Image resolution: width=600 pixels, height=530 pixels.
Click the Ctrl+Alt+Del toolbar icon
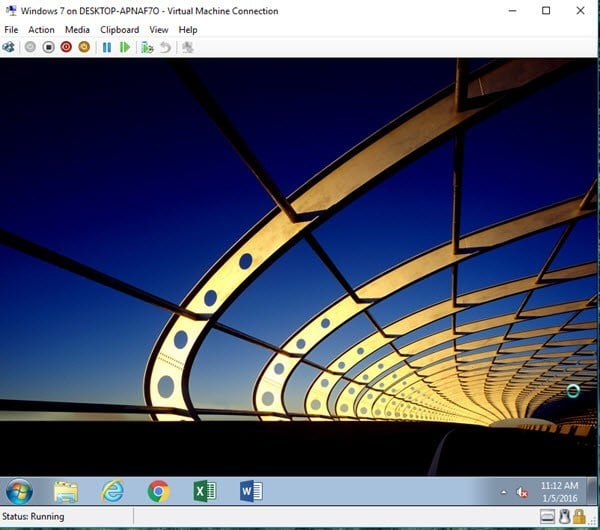click(x=9, y=47)
